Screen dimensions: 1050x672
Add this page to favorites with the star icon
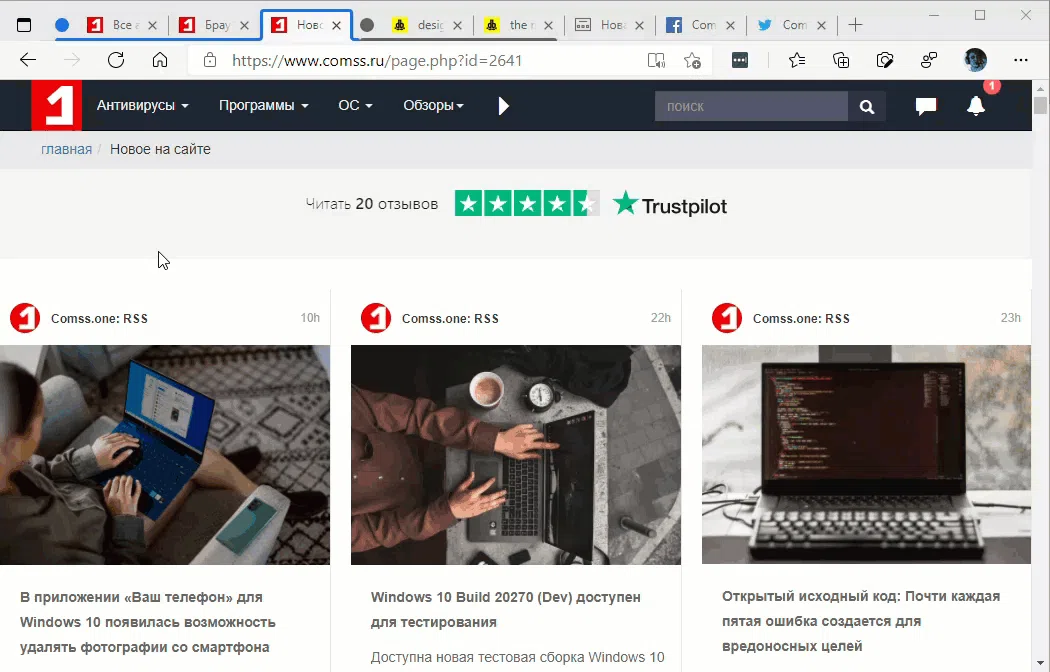point(796,60)
